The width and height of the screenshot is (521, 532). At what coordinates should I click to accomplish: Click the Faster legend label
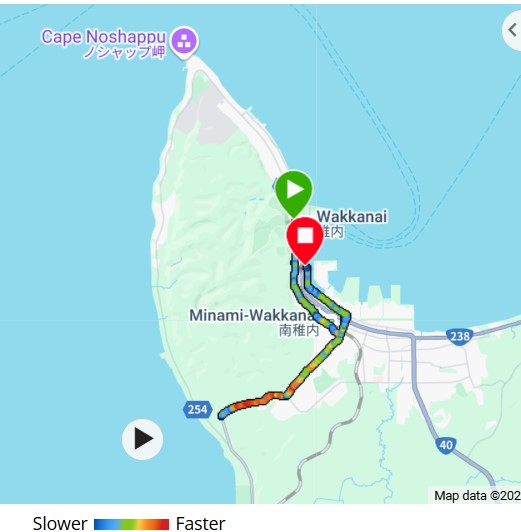(x=201, y=523)
